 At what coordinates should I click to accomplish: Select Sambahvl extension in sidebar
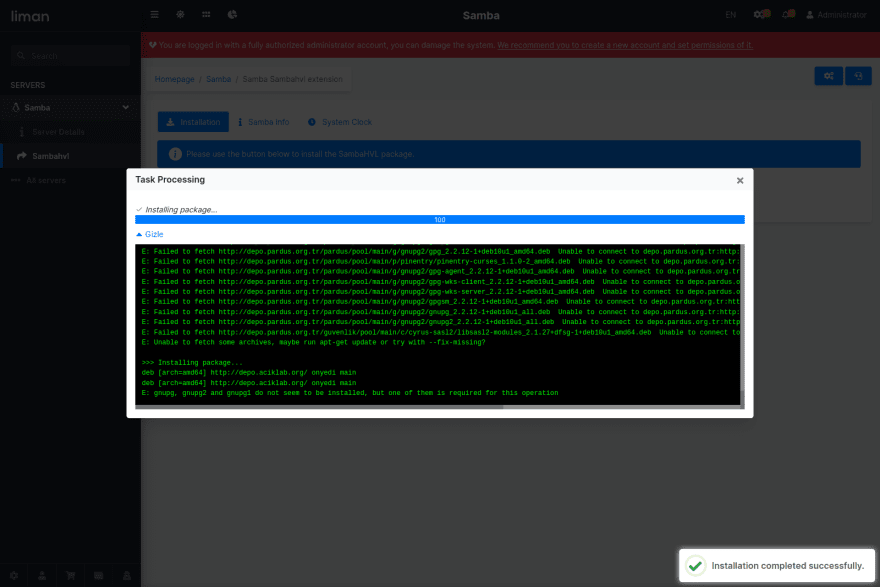[51, 156]
